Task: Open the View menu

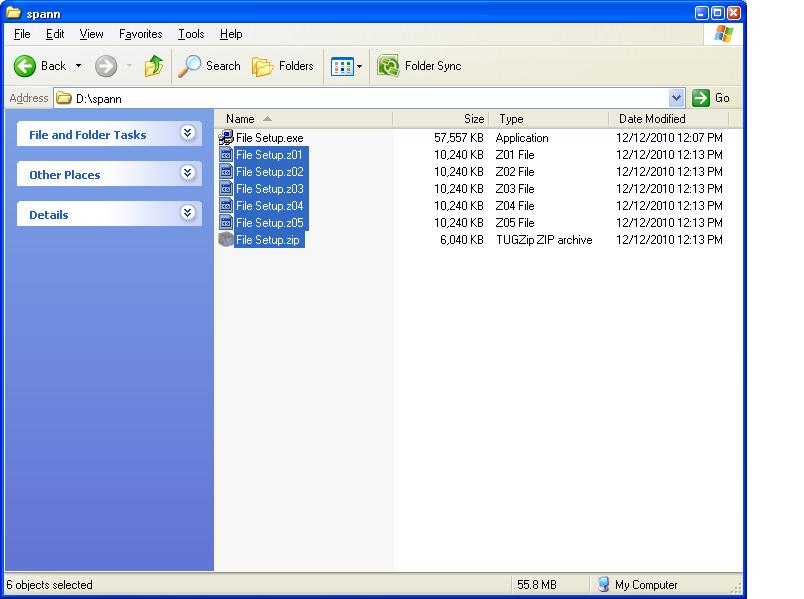Action: click(x=91, y=34)
